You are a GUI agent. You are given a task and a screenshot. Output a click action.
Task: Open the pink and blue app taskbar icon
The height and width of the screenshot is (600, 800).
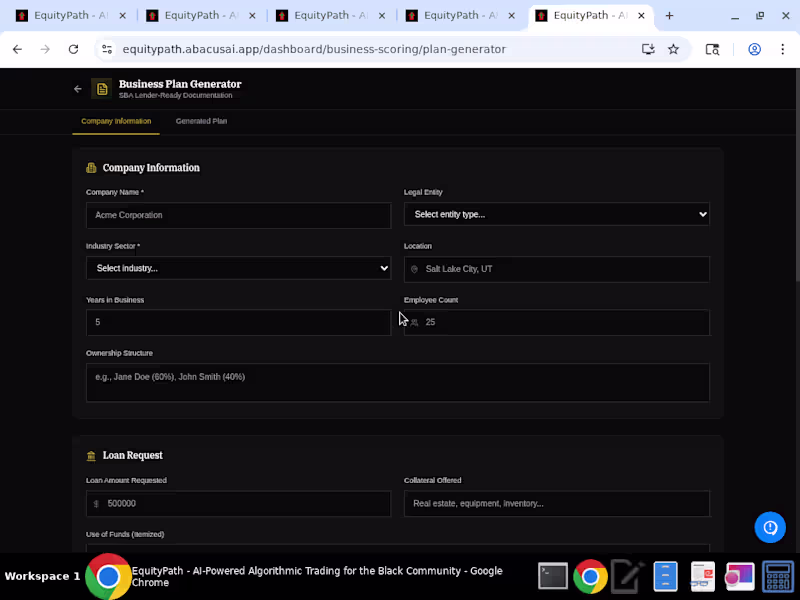pos(740,577)
